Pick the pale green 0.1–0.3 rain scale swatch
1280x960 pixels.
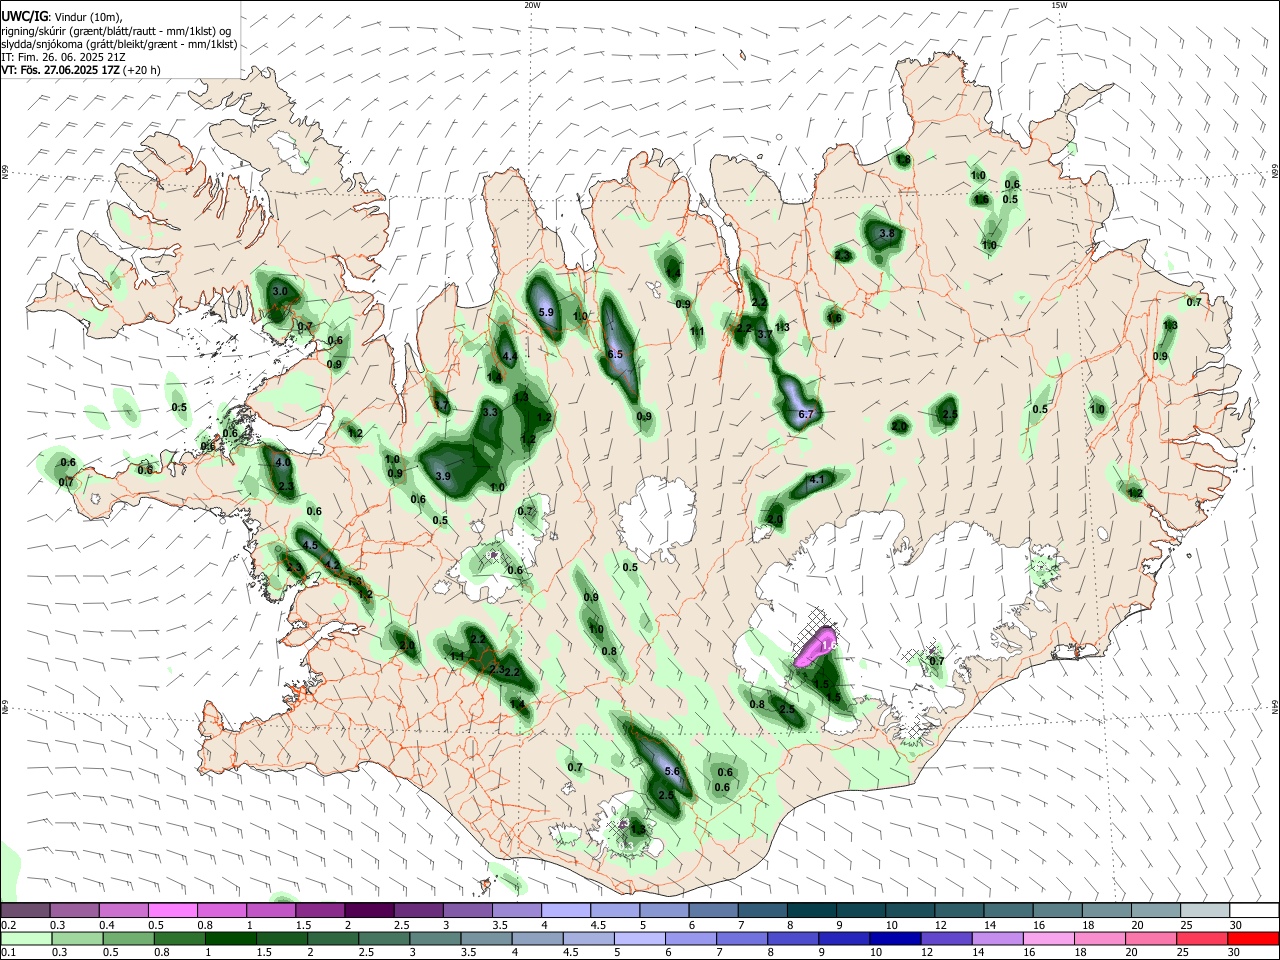coord(26,938)
